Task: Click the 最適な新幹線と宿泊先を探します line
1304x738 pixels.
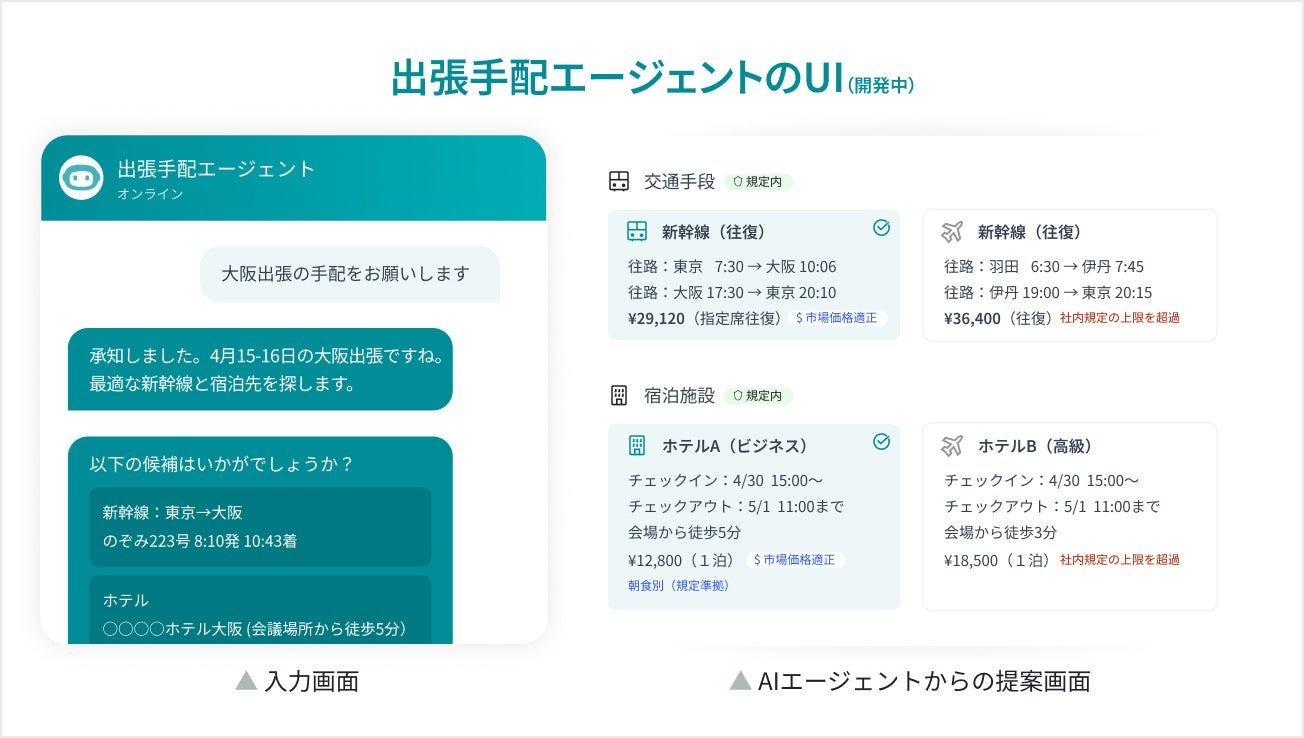Action: click(x=223, y=383)
